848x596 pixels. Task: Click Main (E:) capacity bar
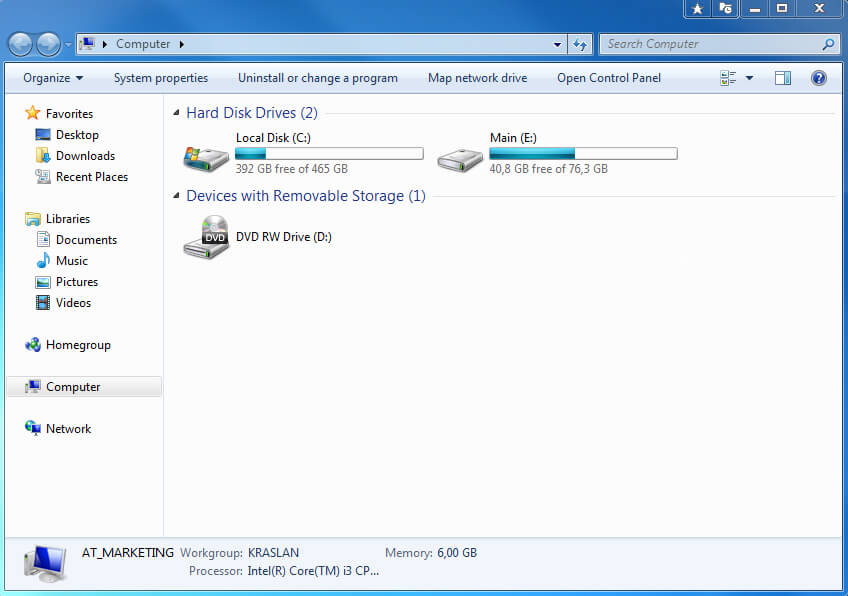(583, 154)
